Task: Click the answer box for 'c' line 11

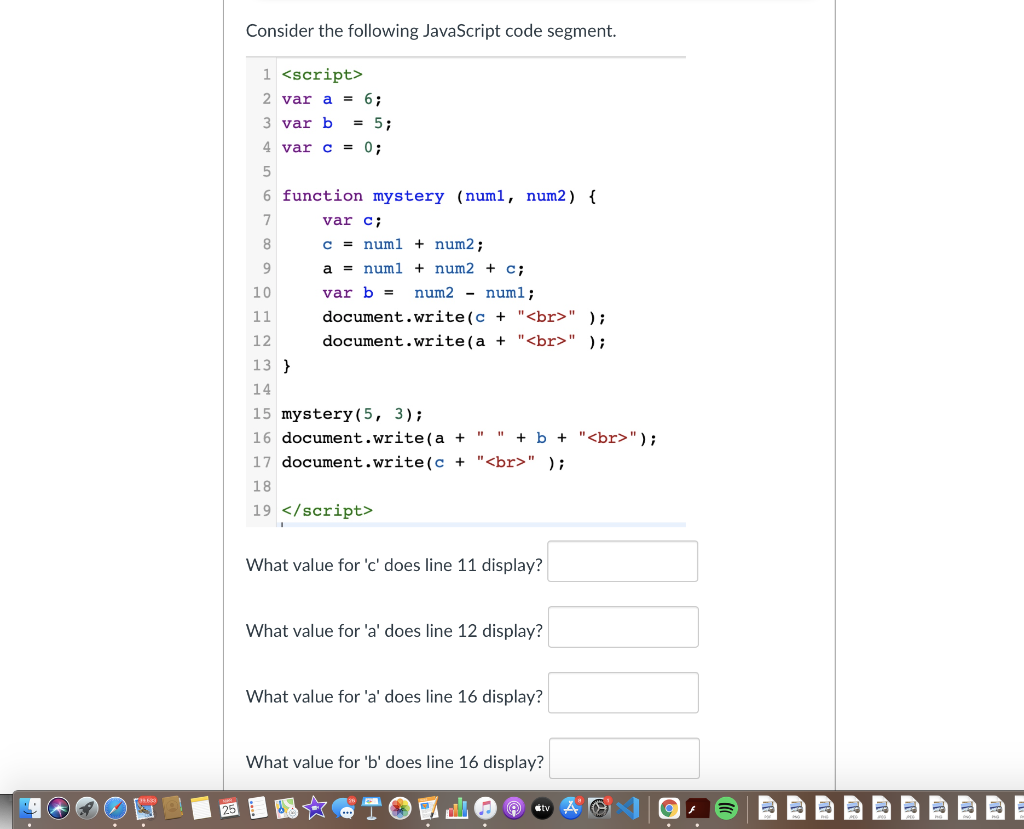Action: pos(622,561)
